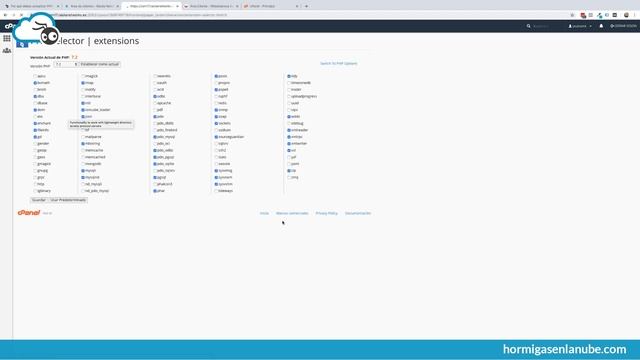Toggle the ioncube_loader extension checkbox
Image resolution: width=640 pixels, height=360 pixels.
pyautogui.click(x=83, y=110)
